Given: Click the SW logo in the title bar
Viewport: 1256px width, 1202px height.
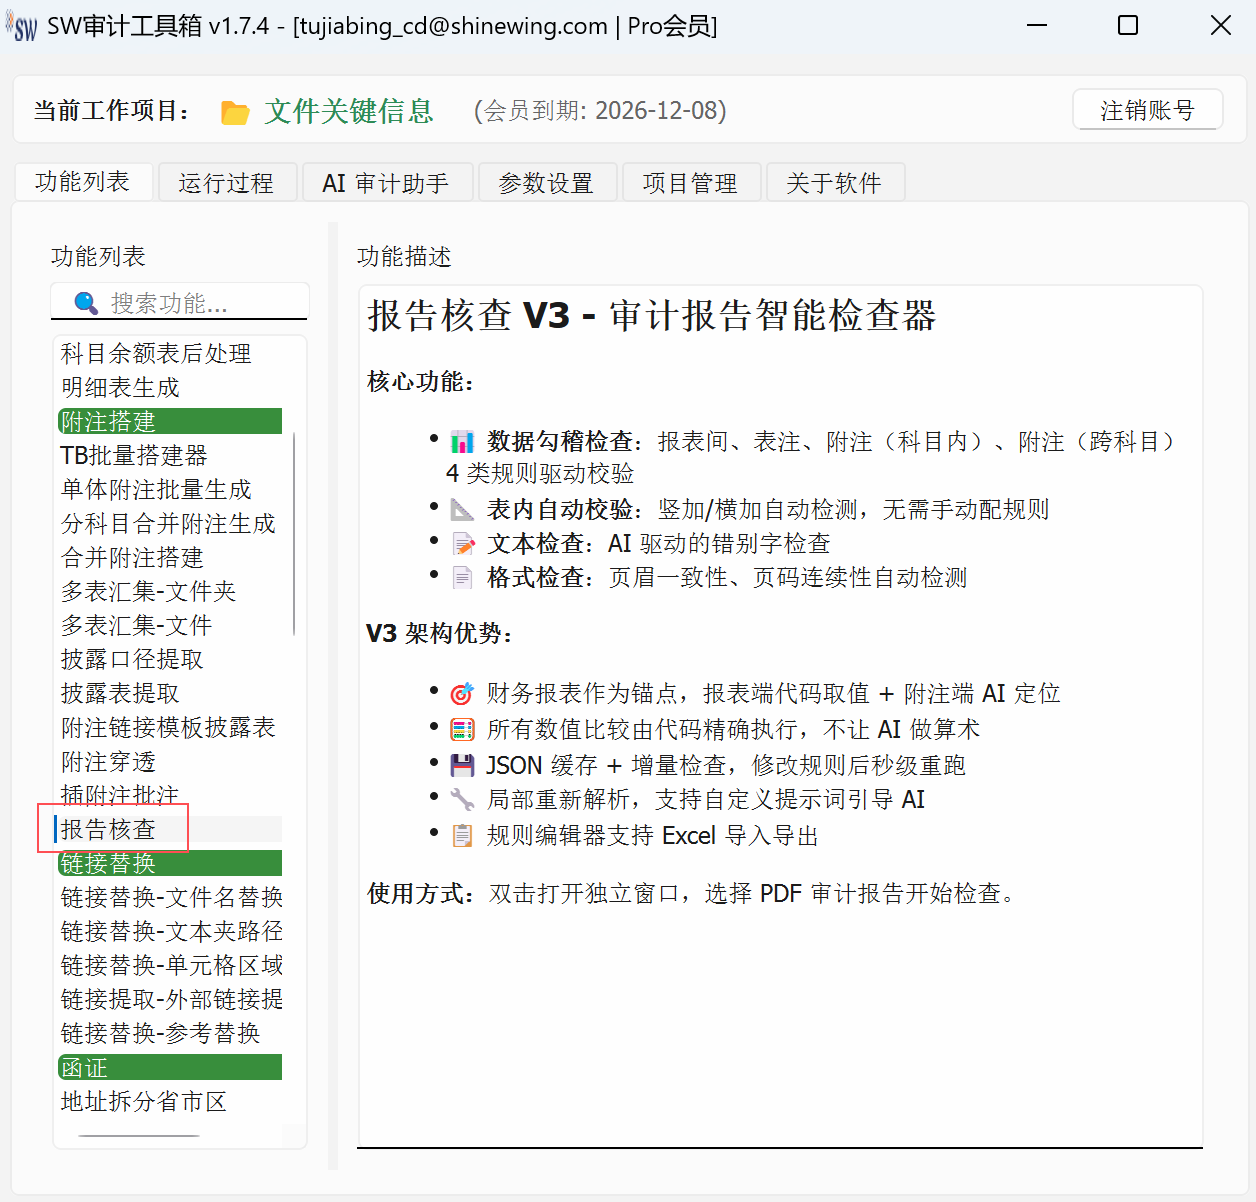Looking at the screenshot, I should point(20,25).
